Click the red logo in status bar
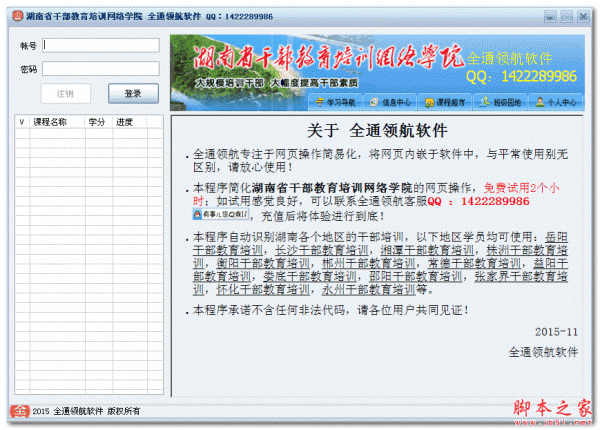 pos(20,411)
